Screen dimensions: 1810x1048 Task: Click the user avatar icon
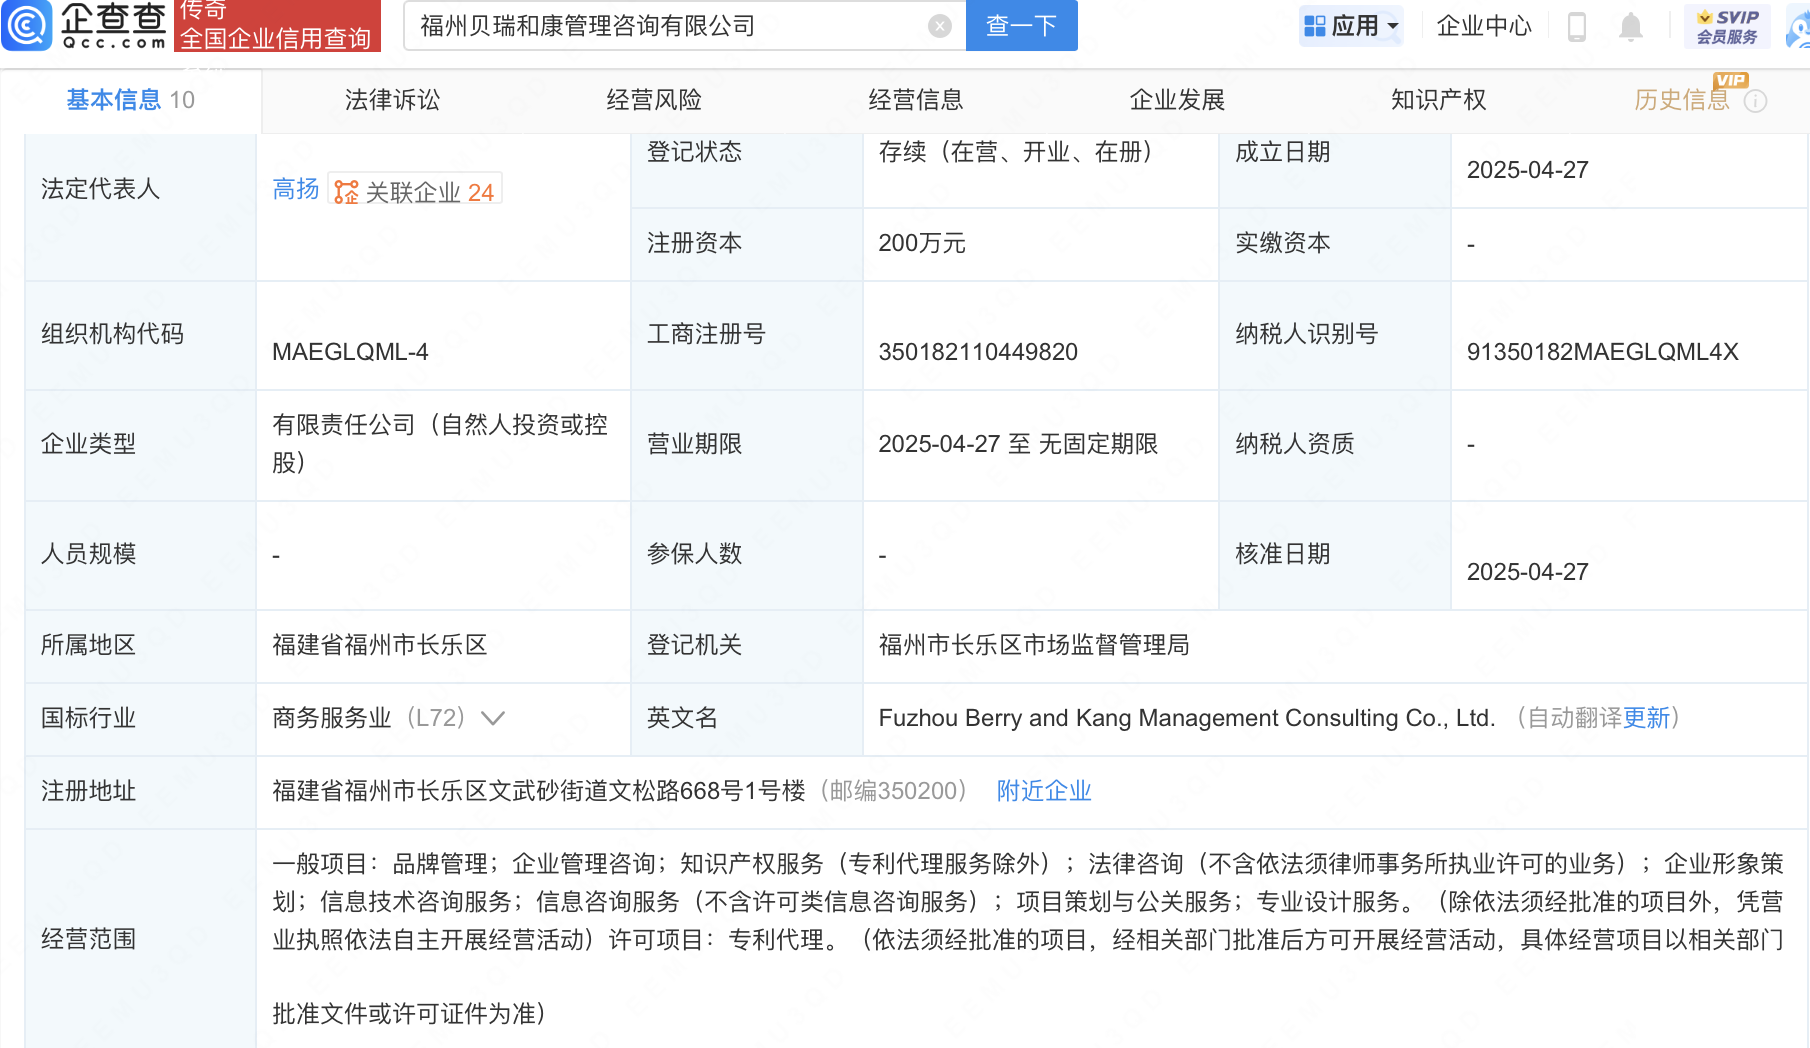point(1799,28)
